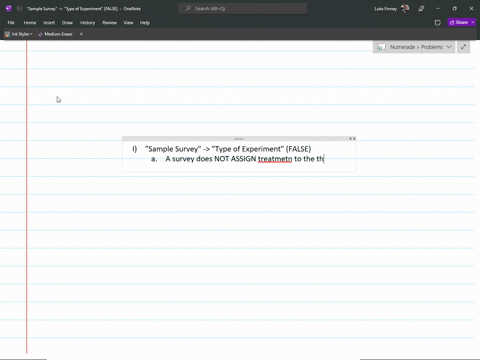Click the text "Sample Survey" in the note
The height and width of the screenshot is (360, 480).
(173, 149)
